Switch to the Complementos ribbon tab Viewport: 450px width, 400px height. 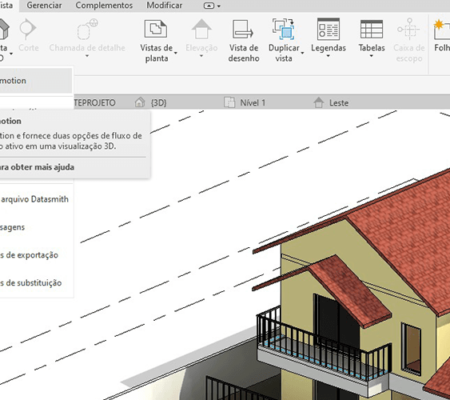pos(104,5)
